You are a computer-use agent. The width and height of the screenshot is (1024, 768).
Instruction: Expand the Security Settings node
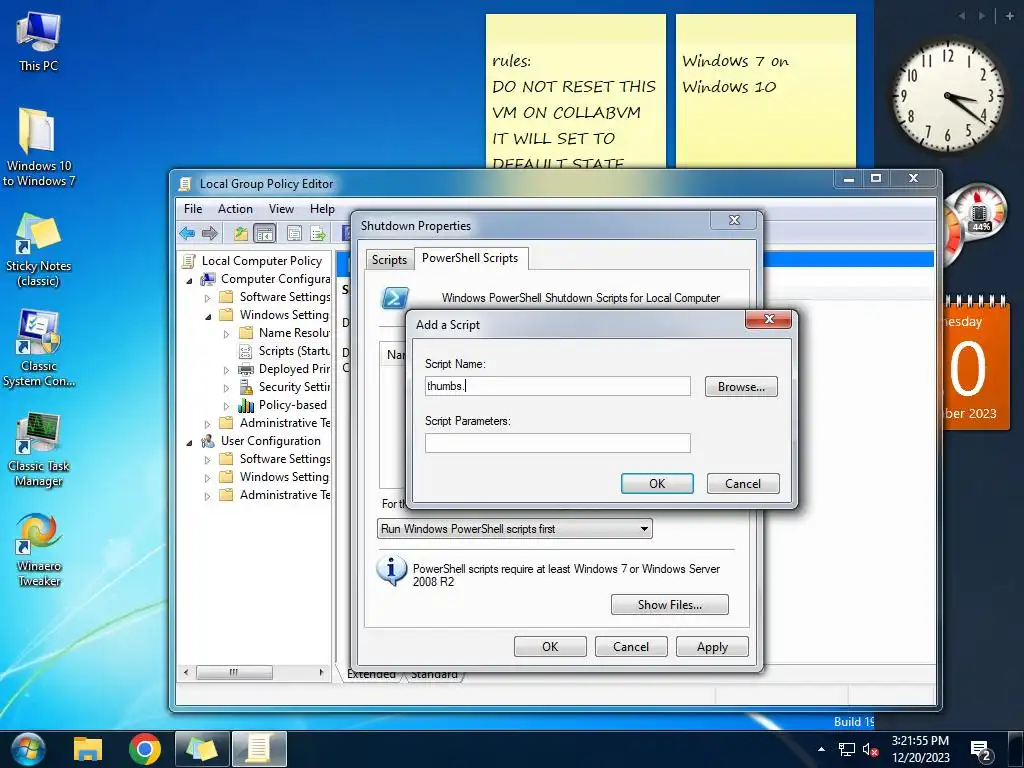click(227, 388)
